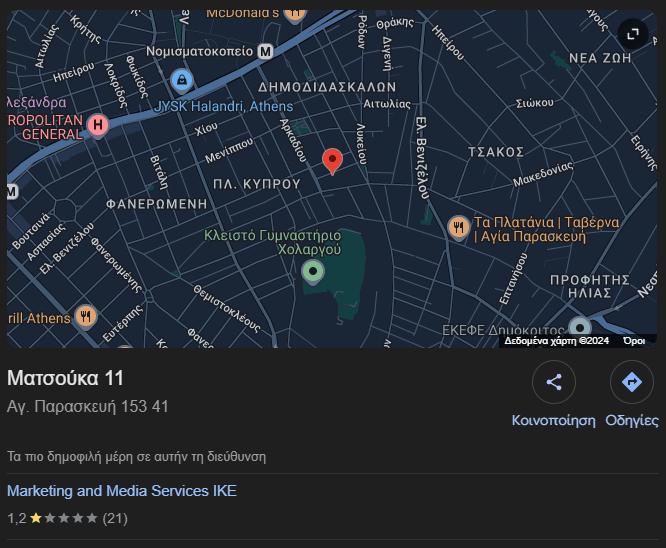Select the ΠΛ. ΚΥΠΡΟΥ area label
Image resolution: width=666 pixels, height=548 pixels.
tap(257, 184)
